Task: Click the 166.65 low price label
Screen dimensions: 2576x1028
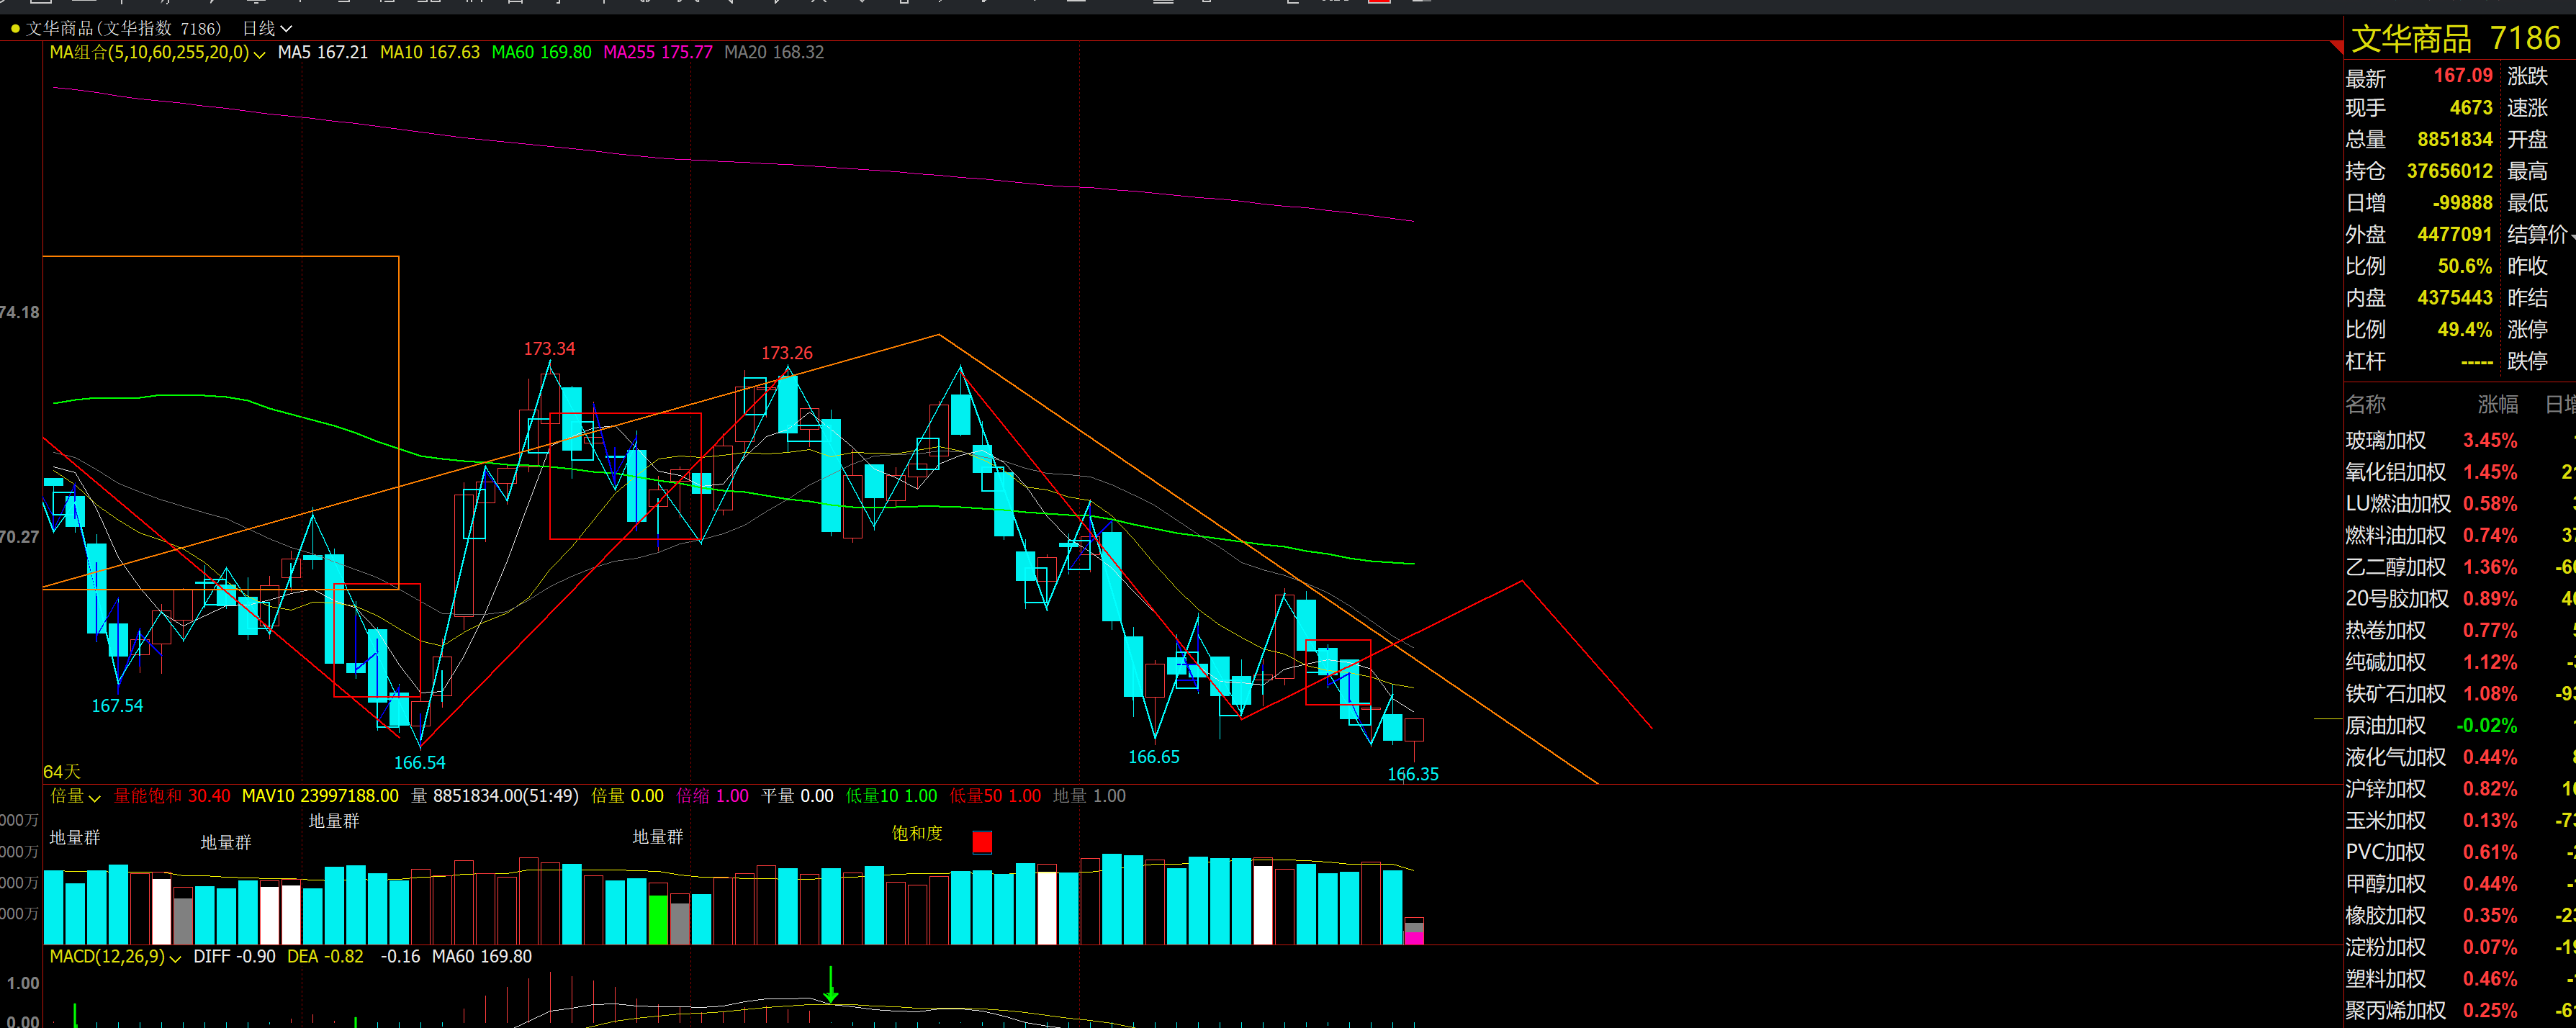Action: tap(1153, 757)
